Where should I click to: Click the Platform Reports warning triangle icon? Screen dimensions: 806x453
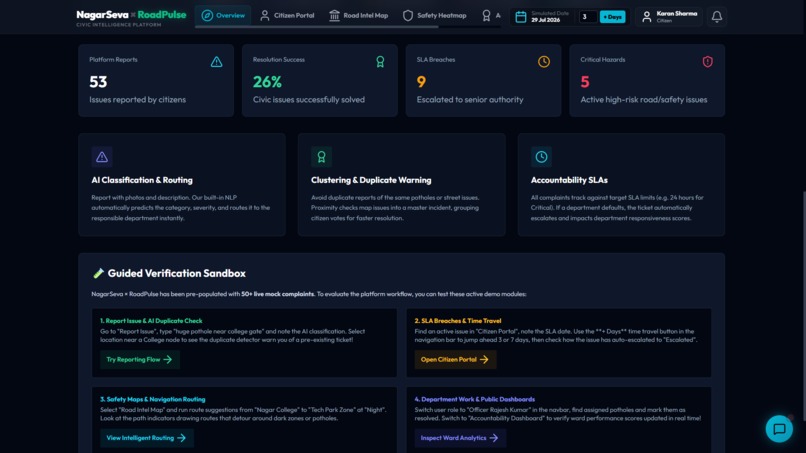(216, 62)
